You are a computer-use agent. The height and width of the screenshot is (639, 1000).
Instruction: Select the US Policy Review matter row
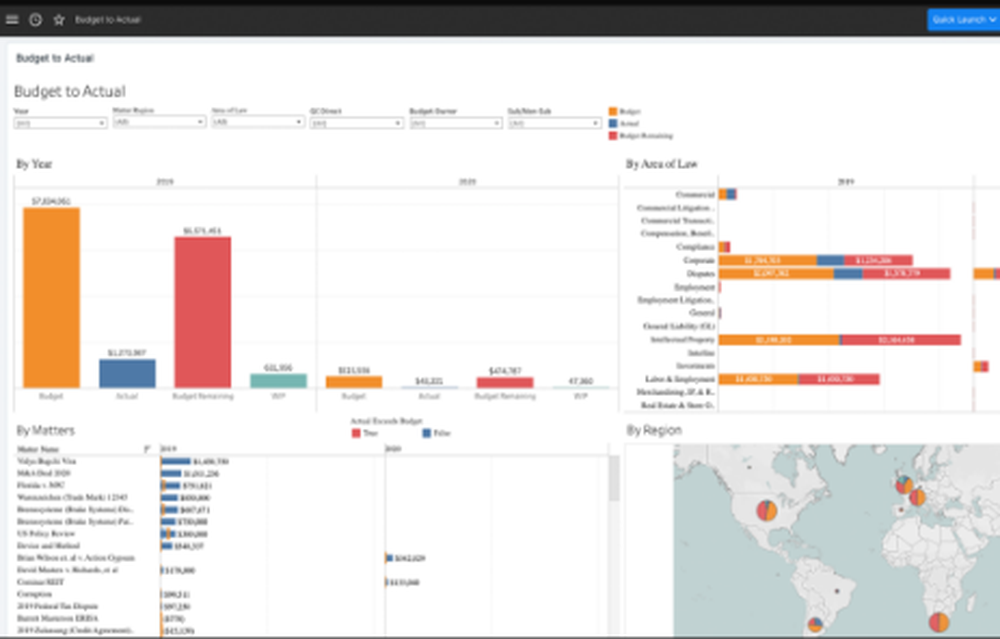click(x=46, y=533)
